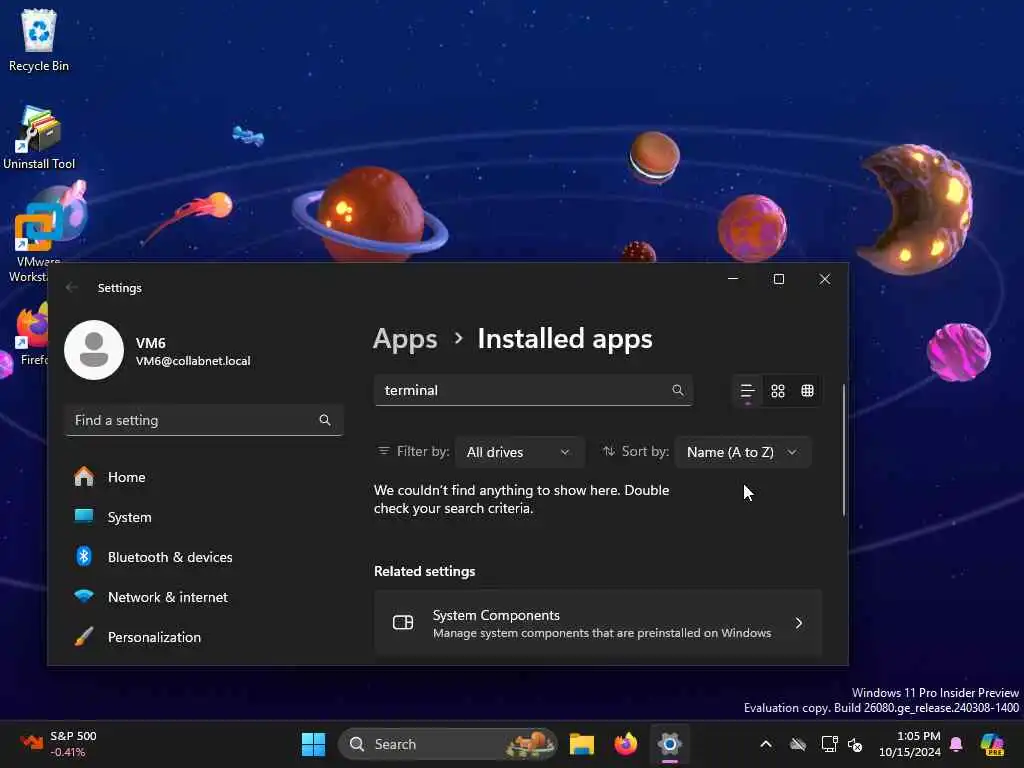
Task: Open System in Settings sidebar
Action: [204, 517]
